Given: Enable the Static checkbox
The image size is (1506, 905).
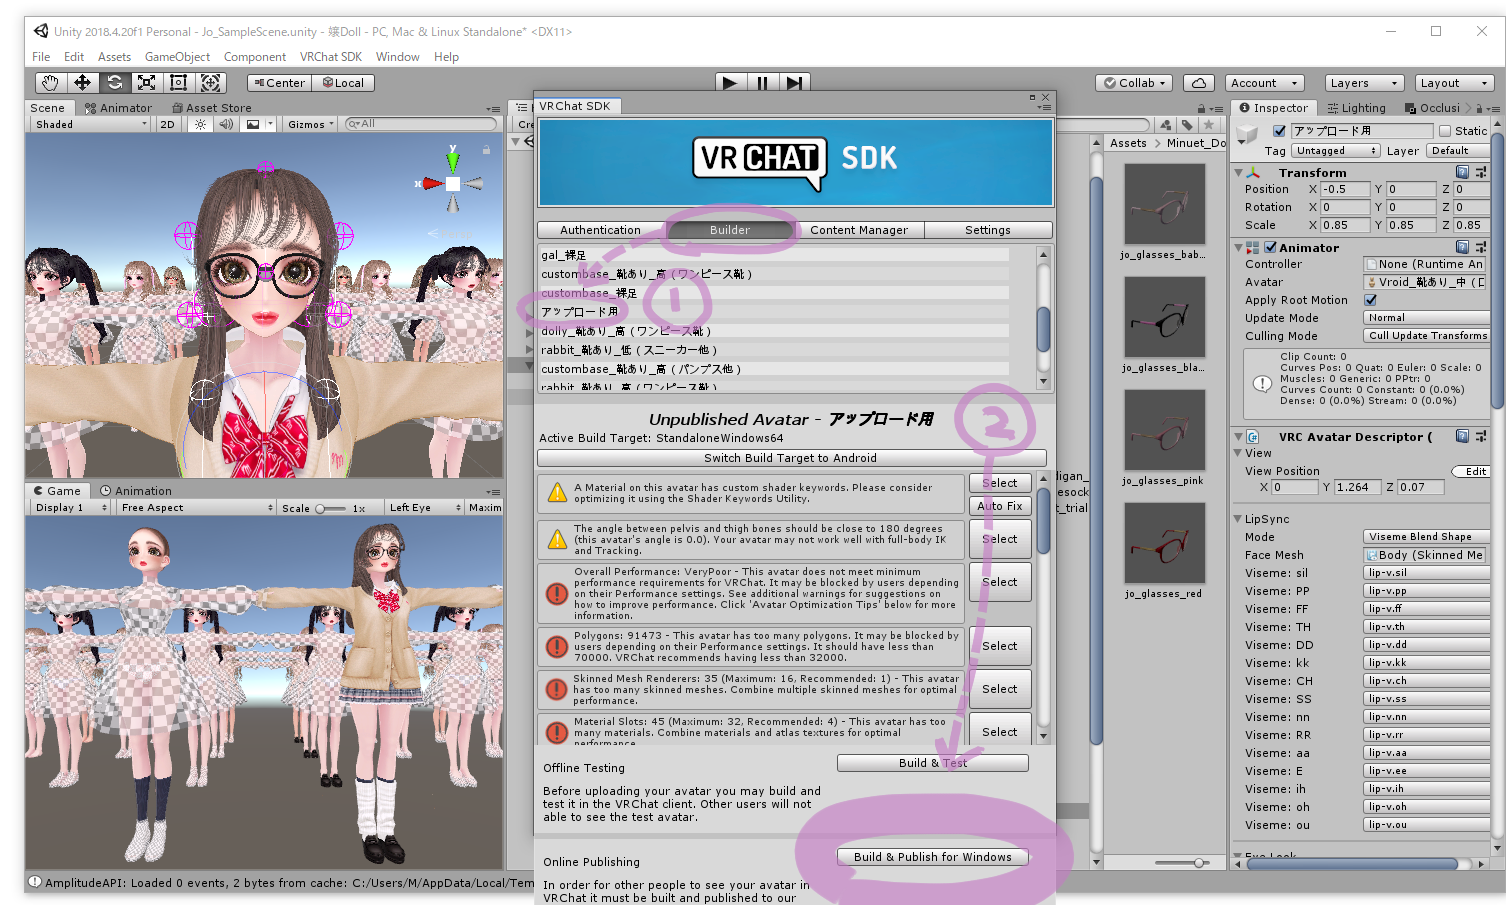Looking at the screenshot, I should click(1445, 130).
